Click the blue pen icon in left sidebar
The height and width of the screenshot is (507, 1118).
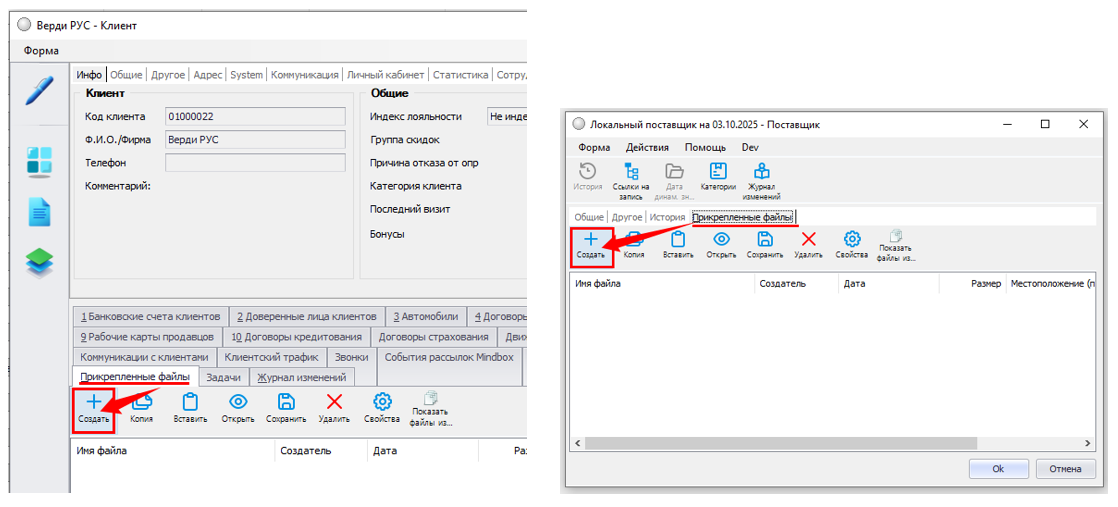39,92
